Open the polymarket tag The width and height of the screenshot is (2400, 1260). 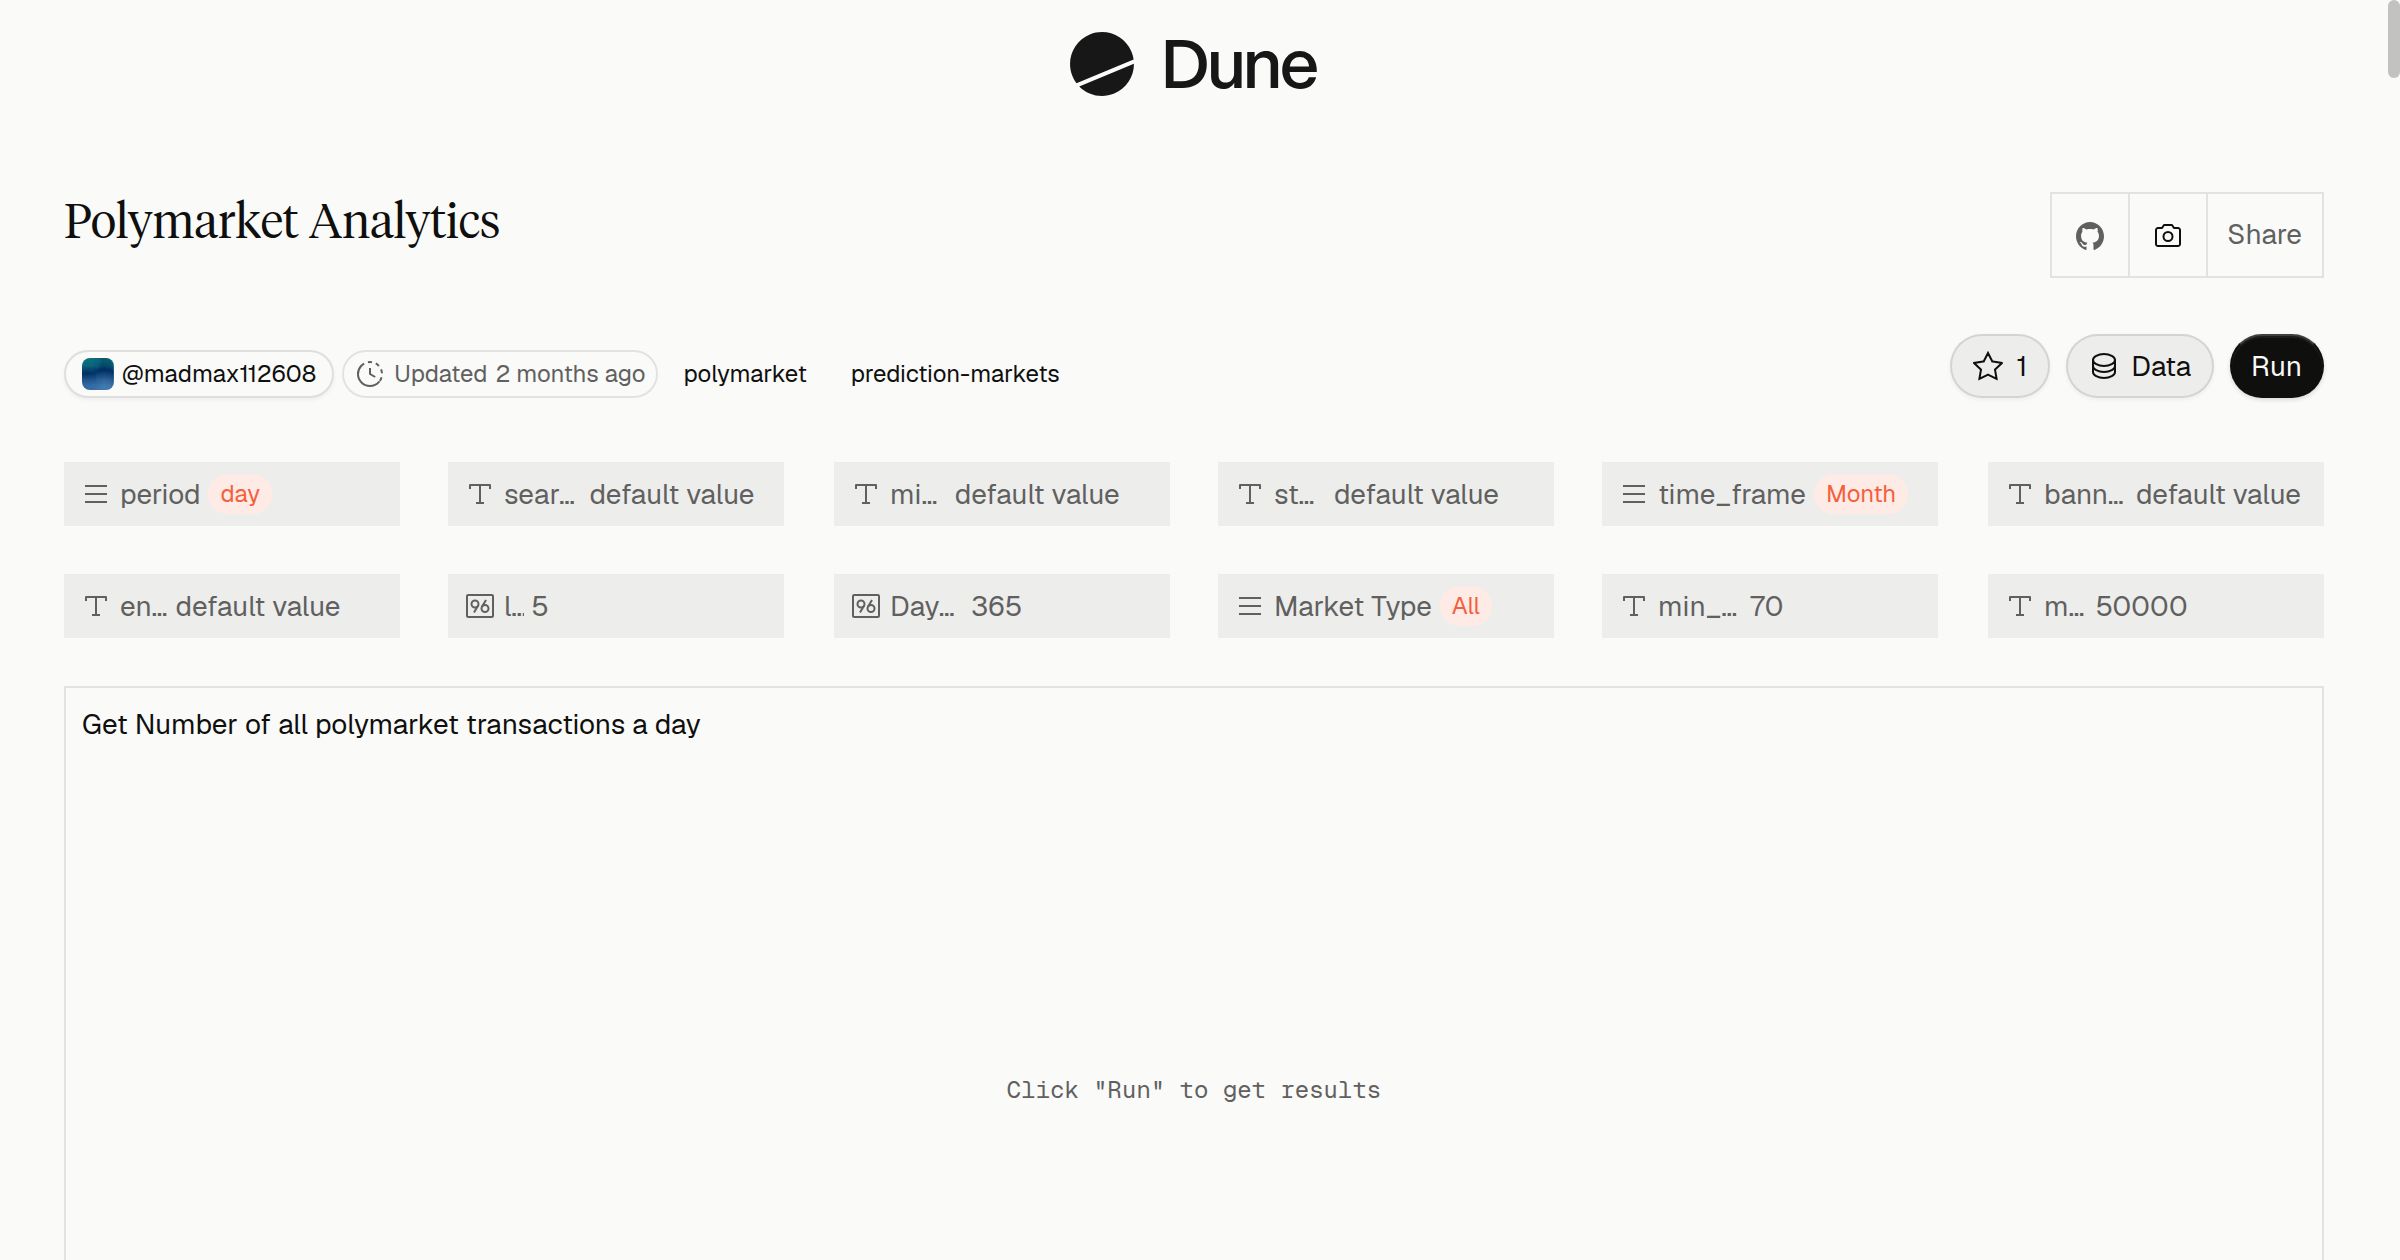point(744,374)
